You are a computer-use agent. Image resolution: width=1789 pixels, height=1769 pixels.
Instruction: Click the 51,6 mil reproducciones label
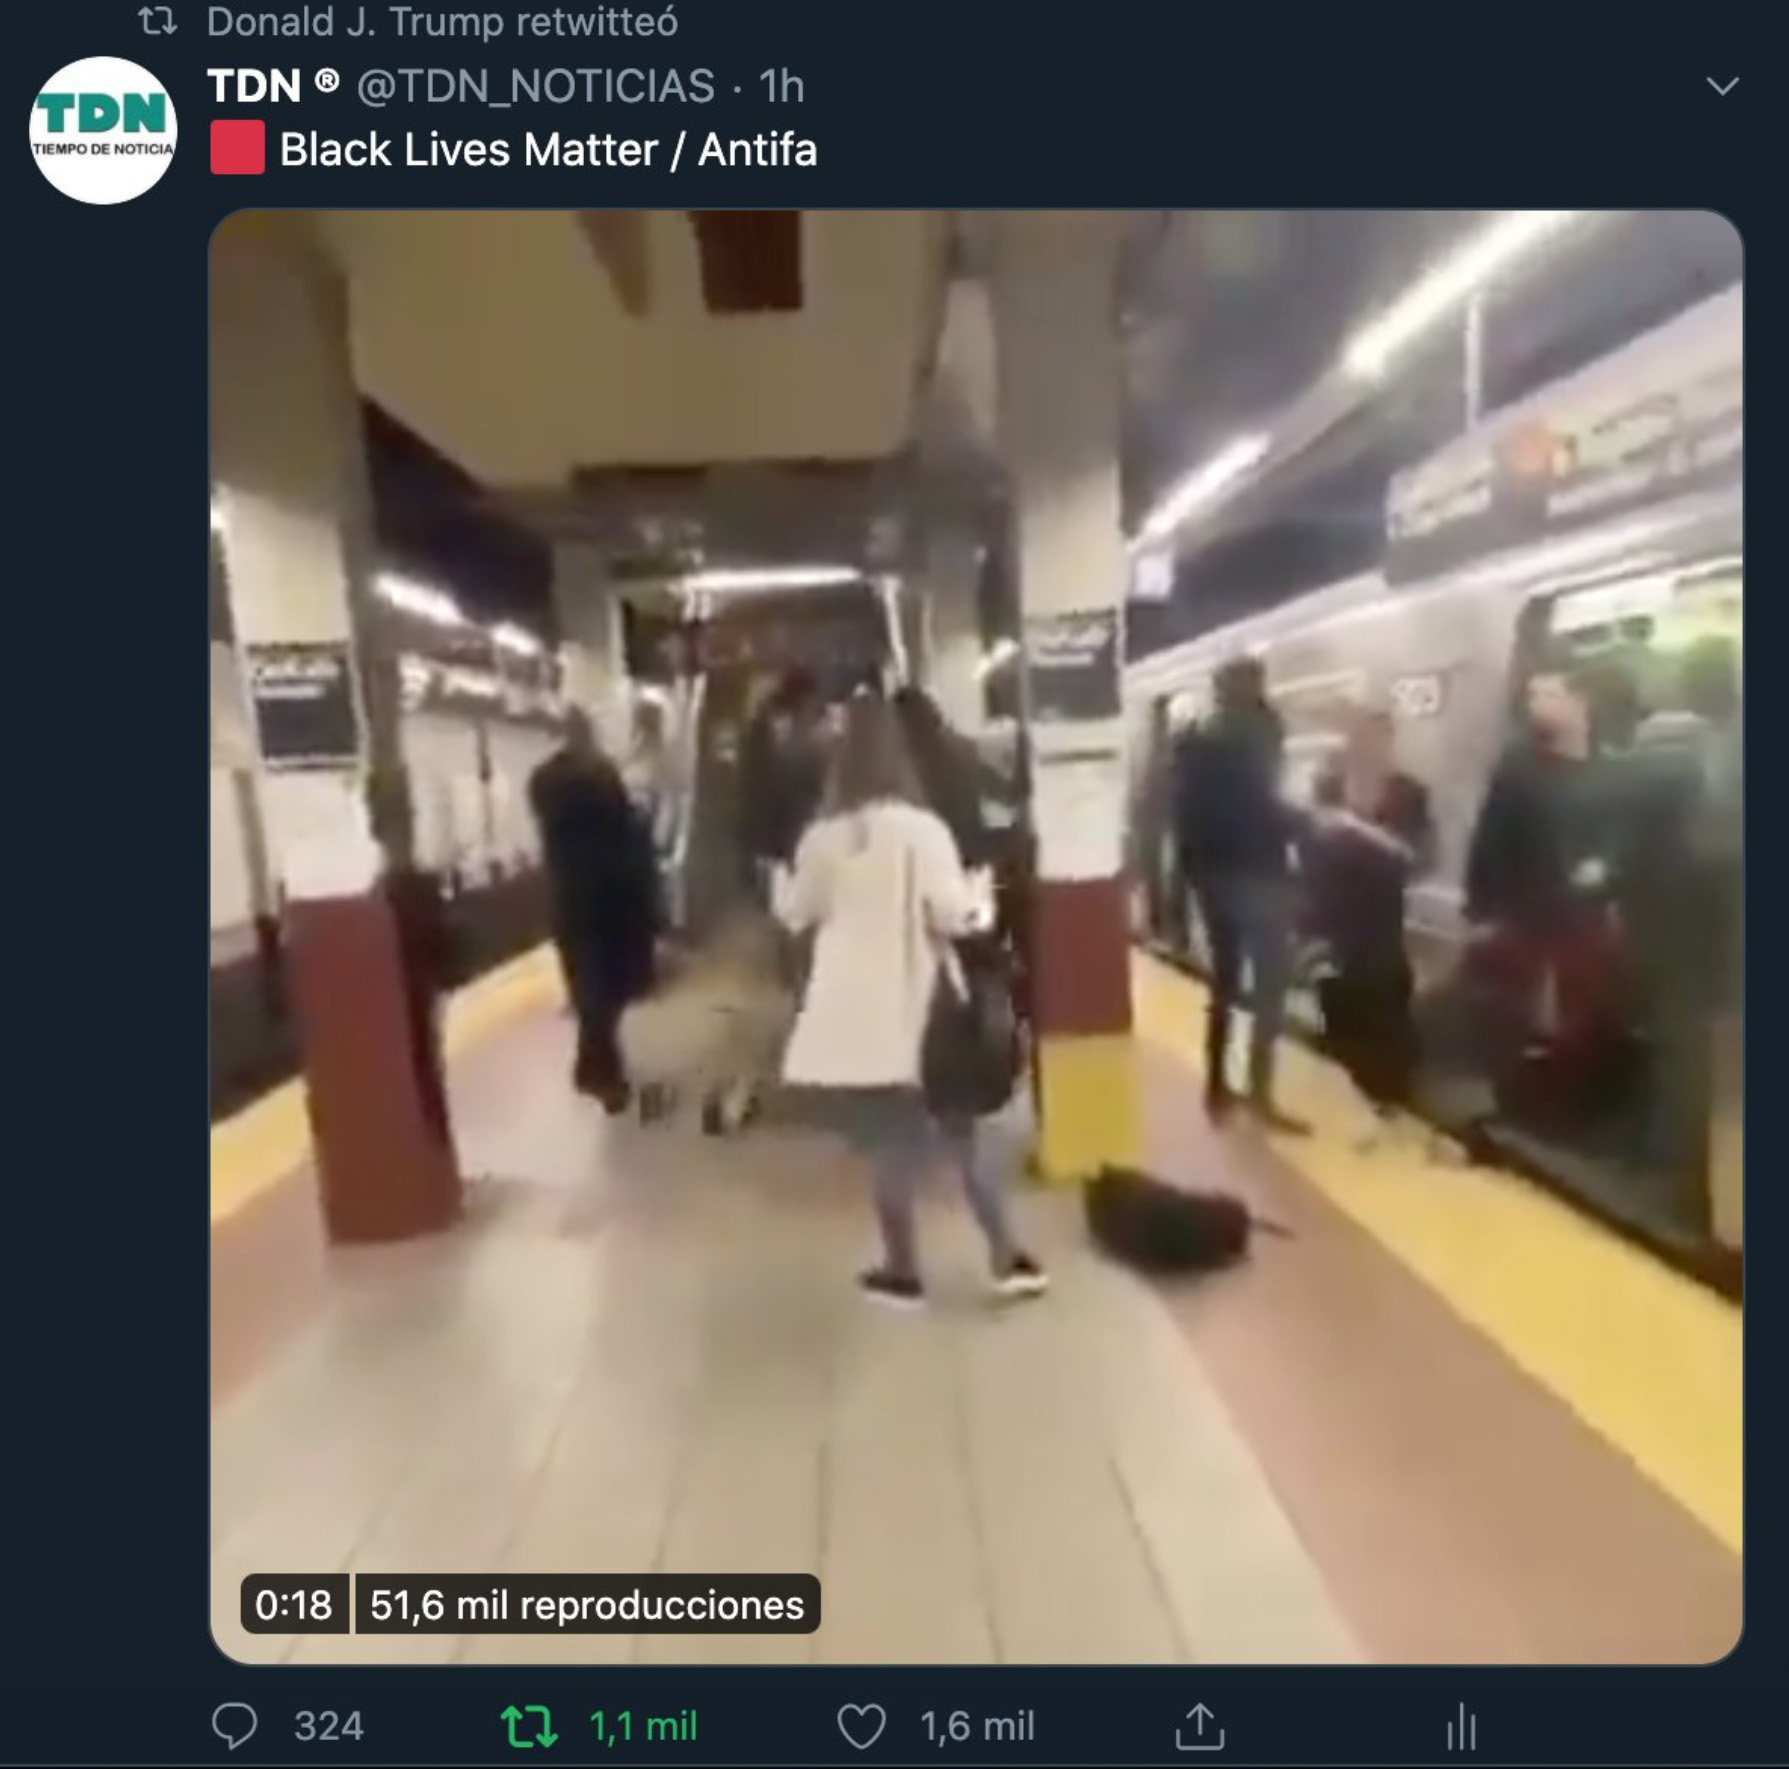tap(587, 1605)
